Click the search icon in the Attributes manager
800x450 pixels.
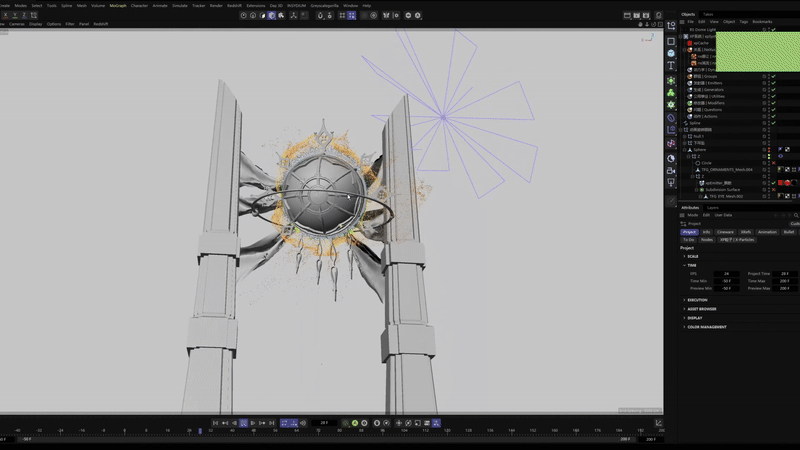tap(796, 215)
